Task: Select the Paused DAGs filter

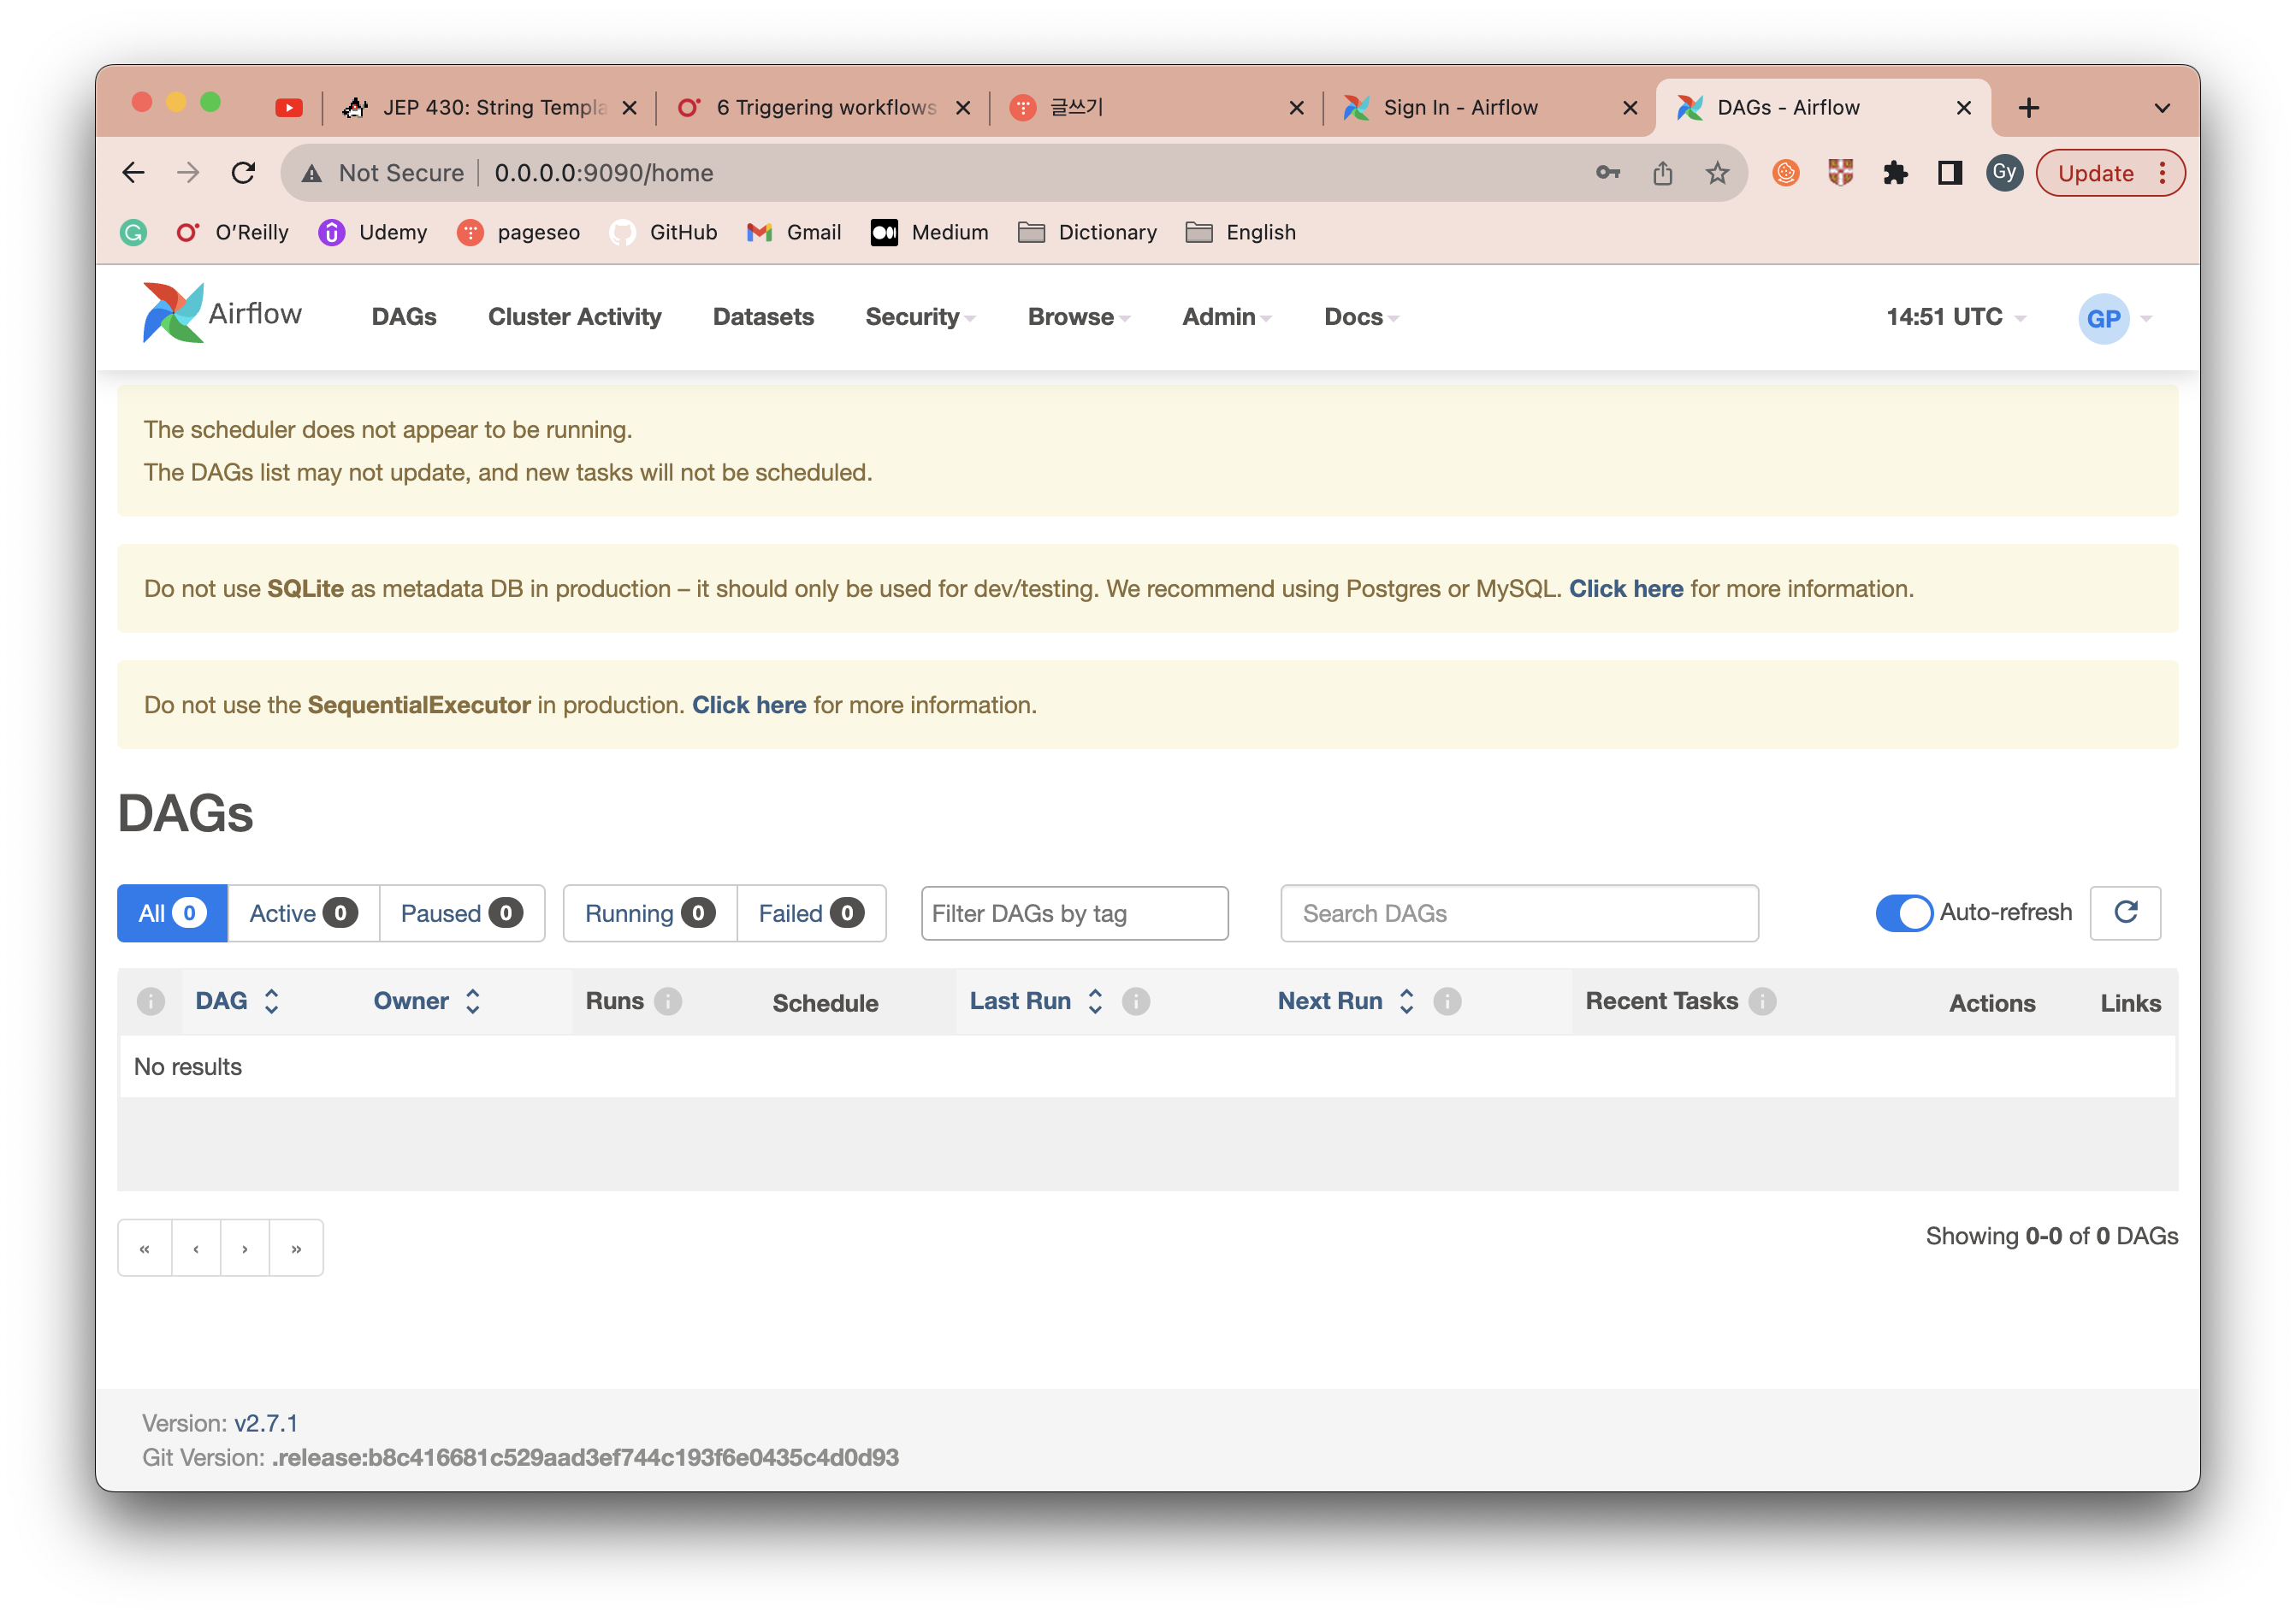Action: (461, 913)
